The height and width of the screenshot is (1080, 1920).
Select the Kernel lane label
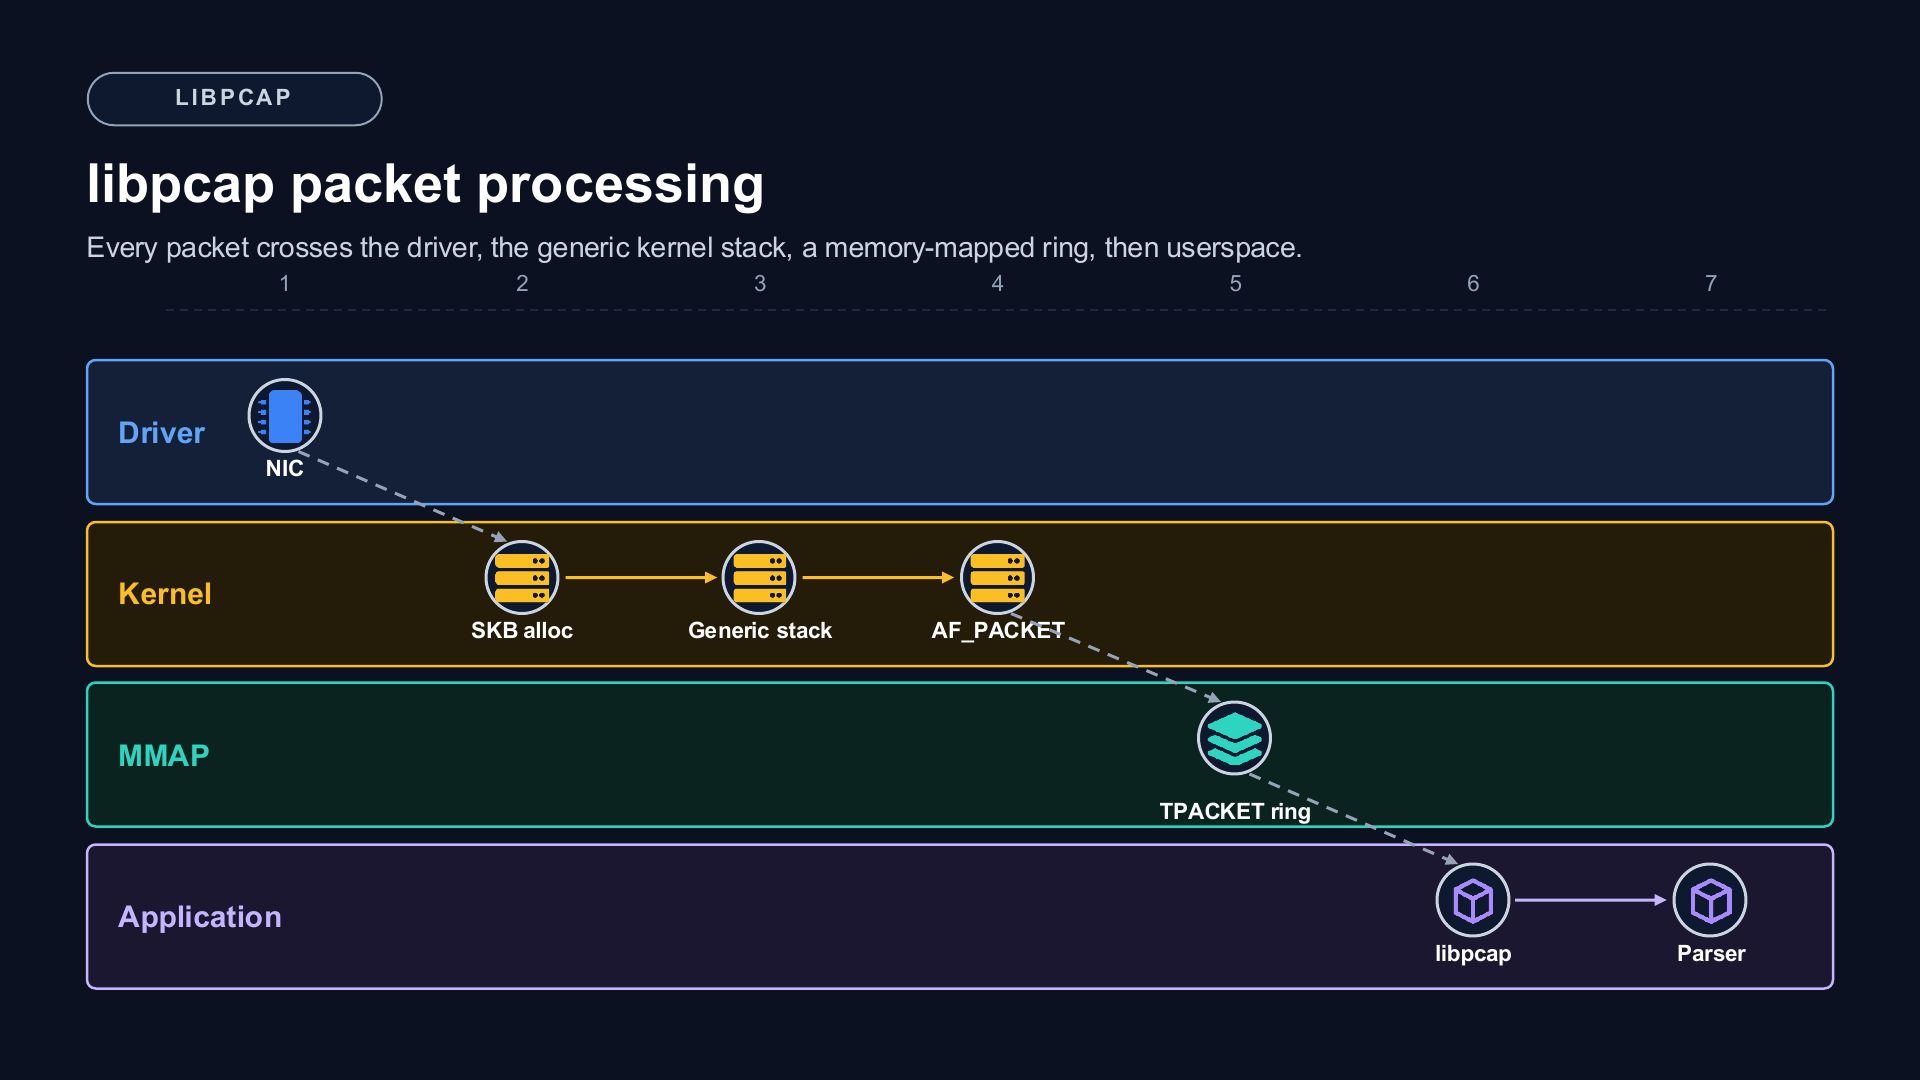[x=165, y=594]
